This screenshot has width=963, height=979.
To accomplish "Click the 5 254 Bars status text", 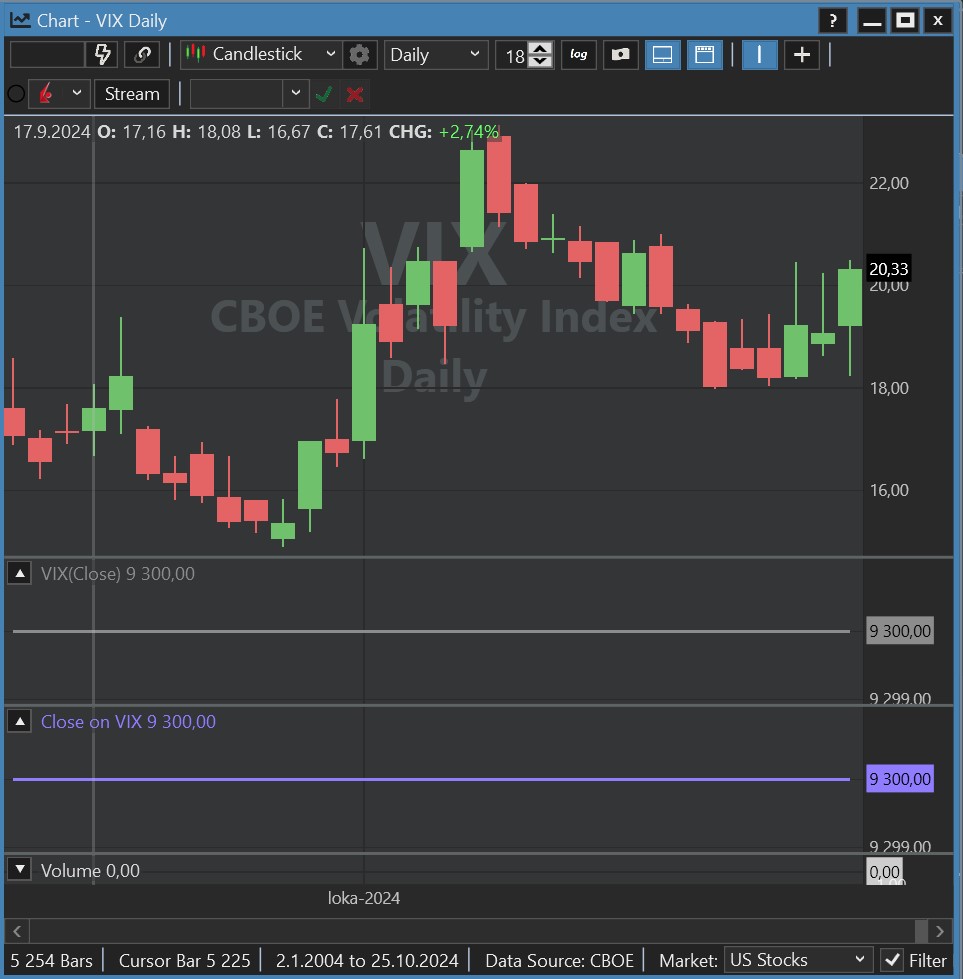I will (51, 960).
